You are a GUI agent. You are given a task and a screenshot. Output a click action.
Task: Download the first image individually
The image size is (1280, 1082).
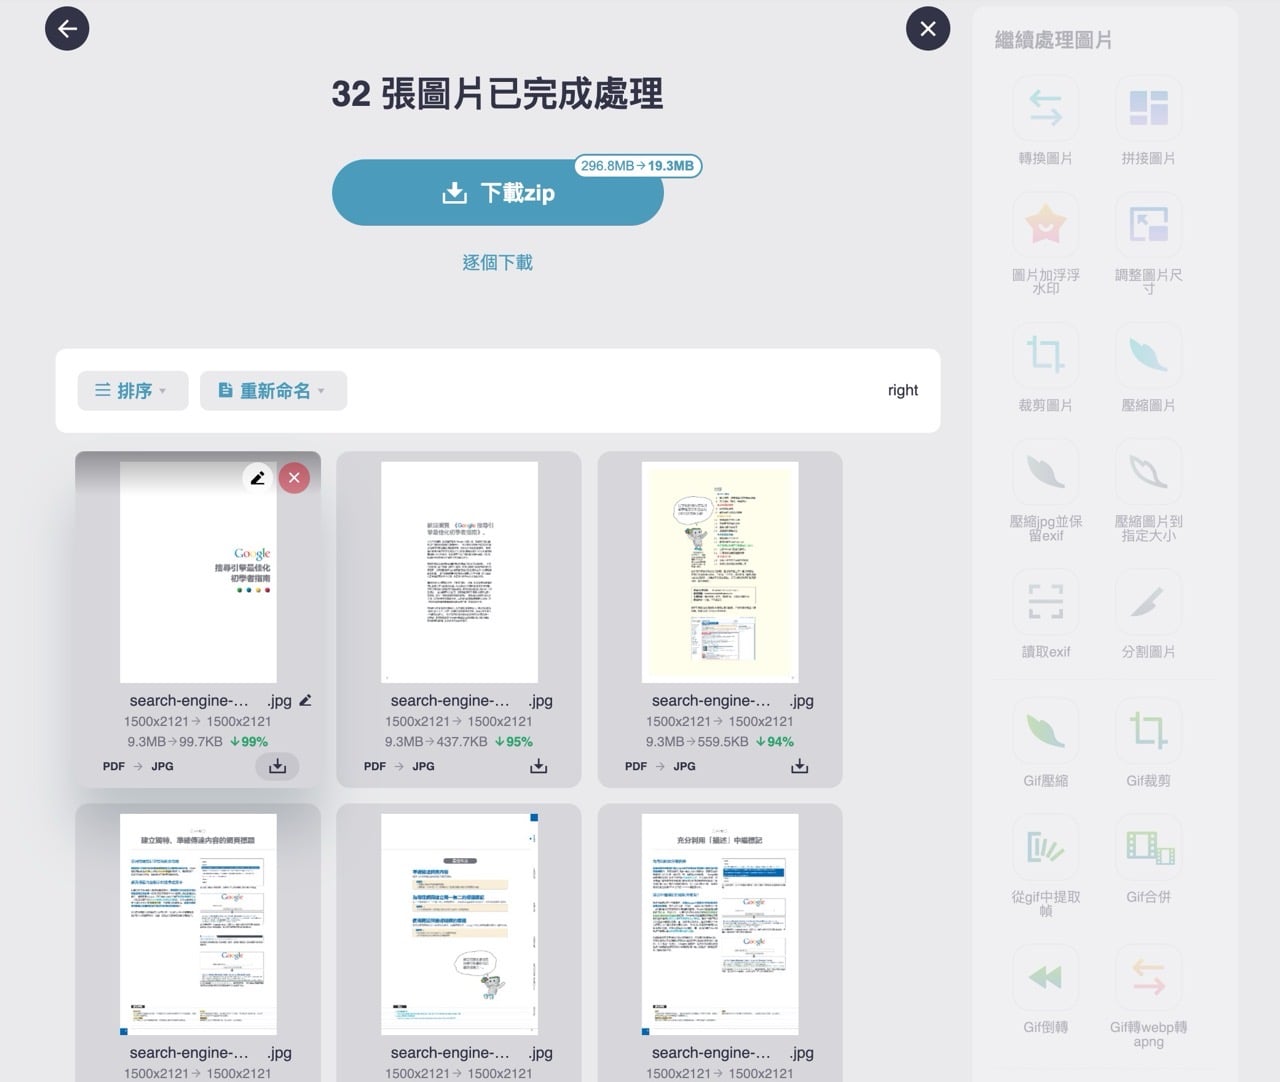click(277, 767)
